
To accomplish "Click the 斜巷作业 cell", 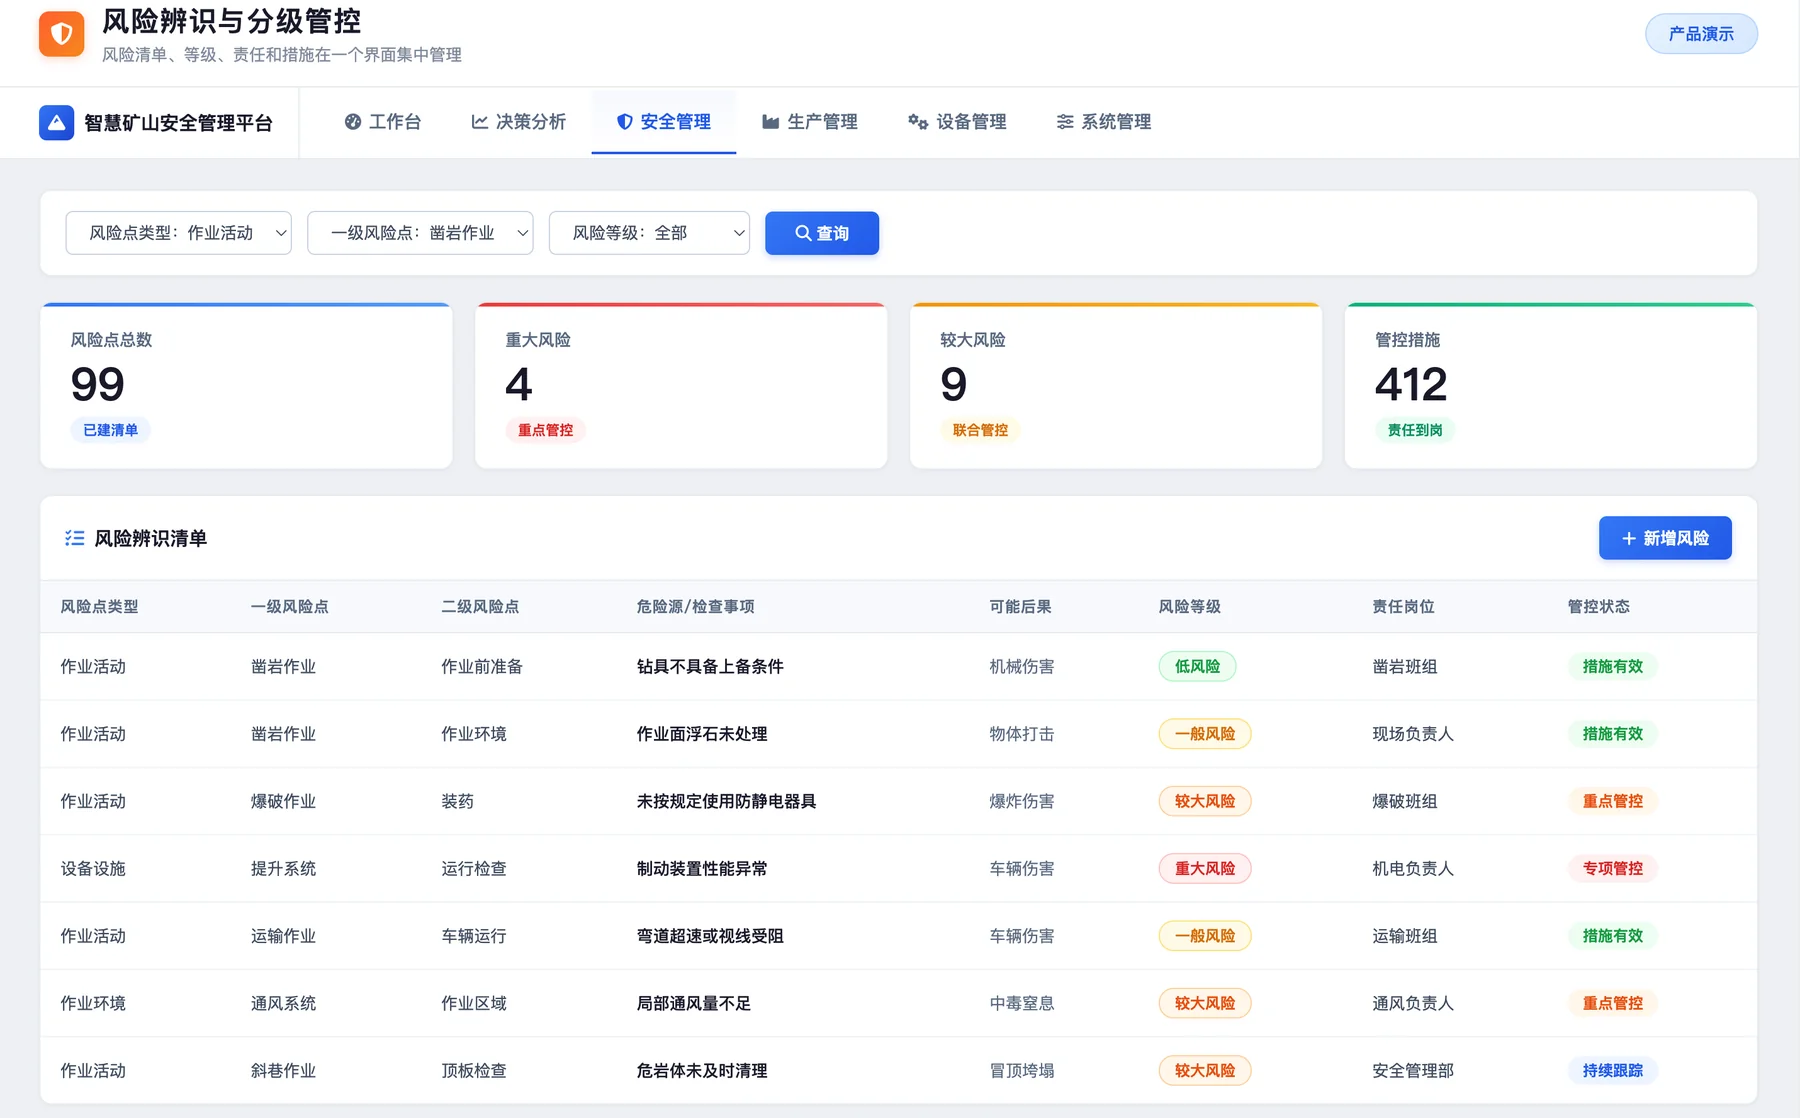I will (x=283, y=1071).
